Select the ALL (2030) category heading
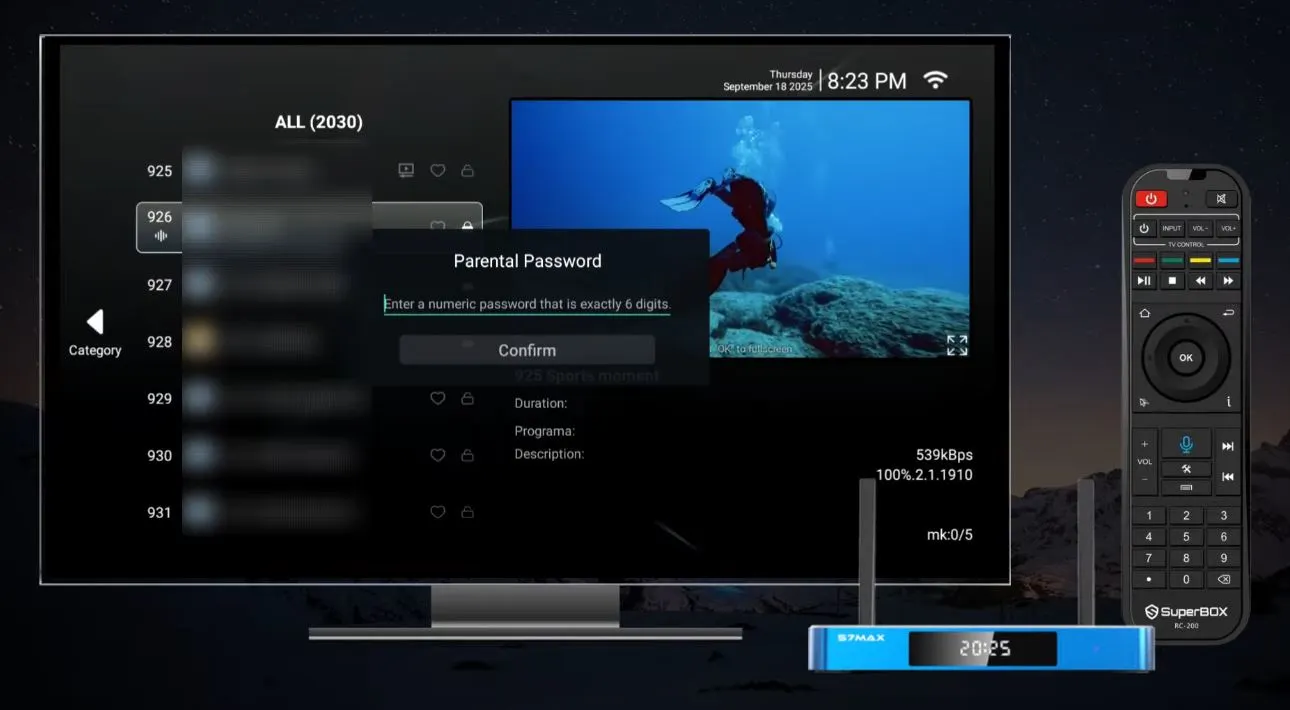Viewport: 1290px width, 710px height. pos(319,122)
